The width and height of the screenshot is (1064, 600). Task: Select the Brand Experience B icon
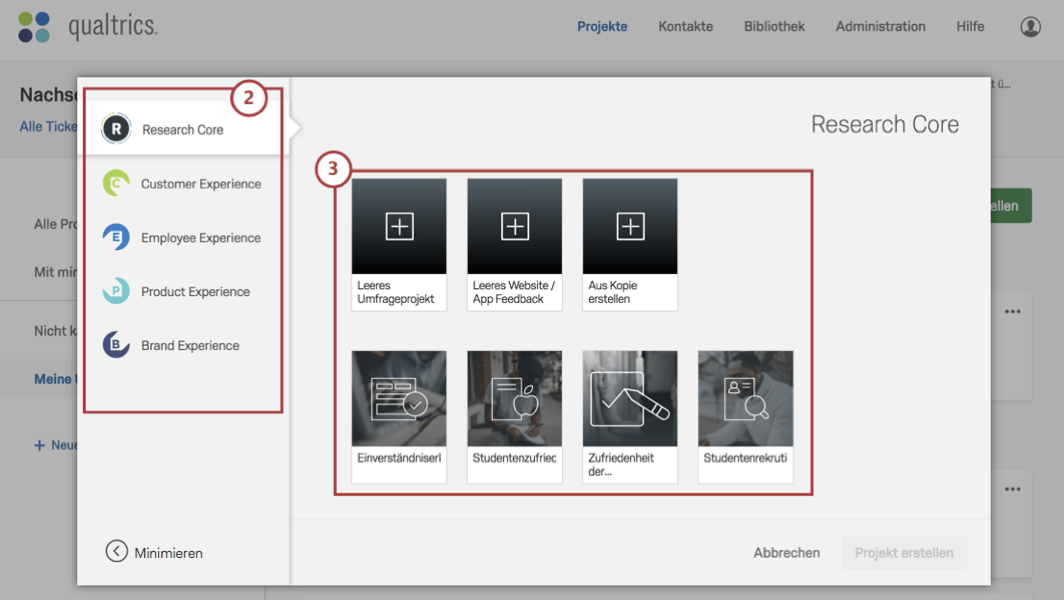pos(116,345)
